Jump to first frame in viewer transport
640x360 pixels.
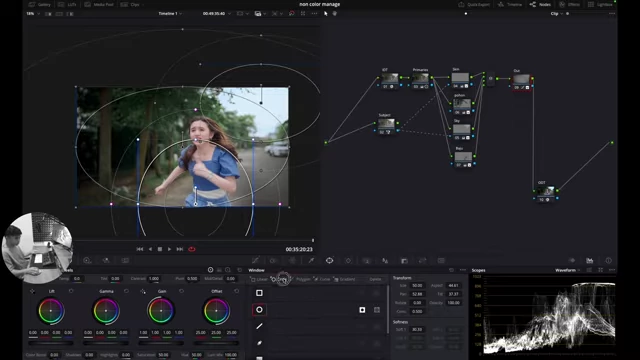click(140, 249)
